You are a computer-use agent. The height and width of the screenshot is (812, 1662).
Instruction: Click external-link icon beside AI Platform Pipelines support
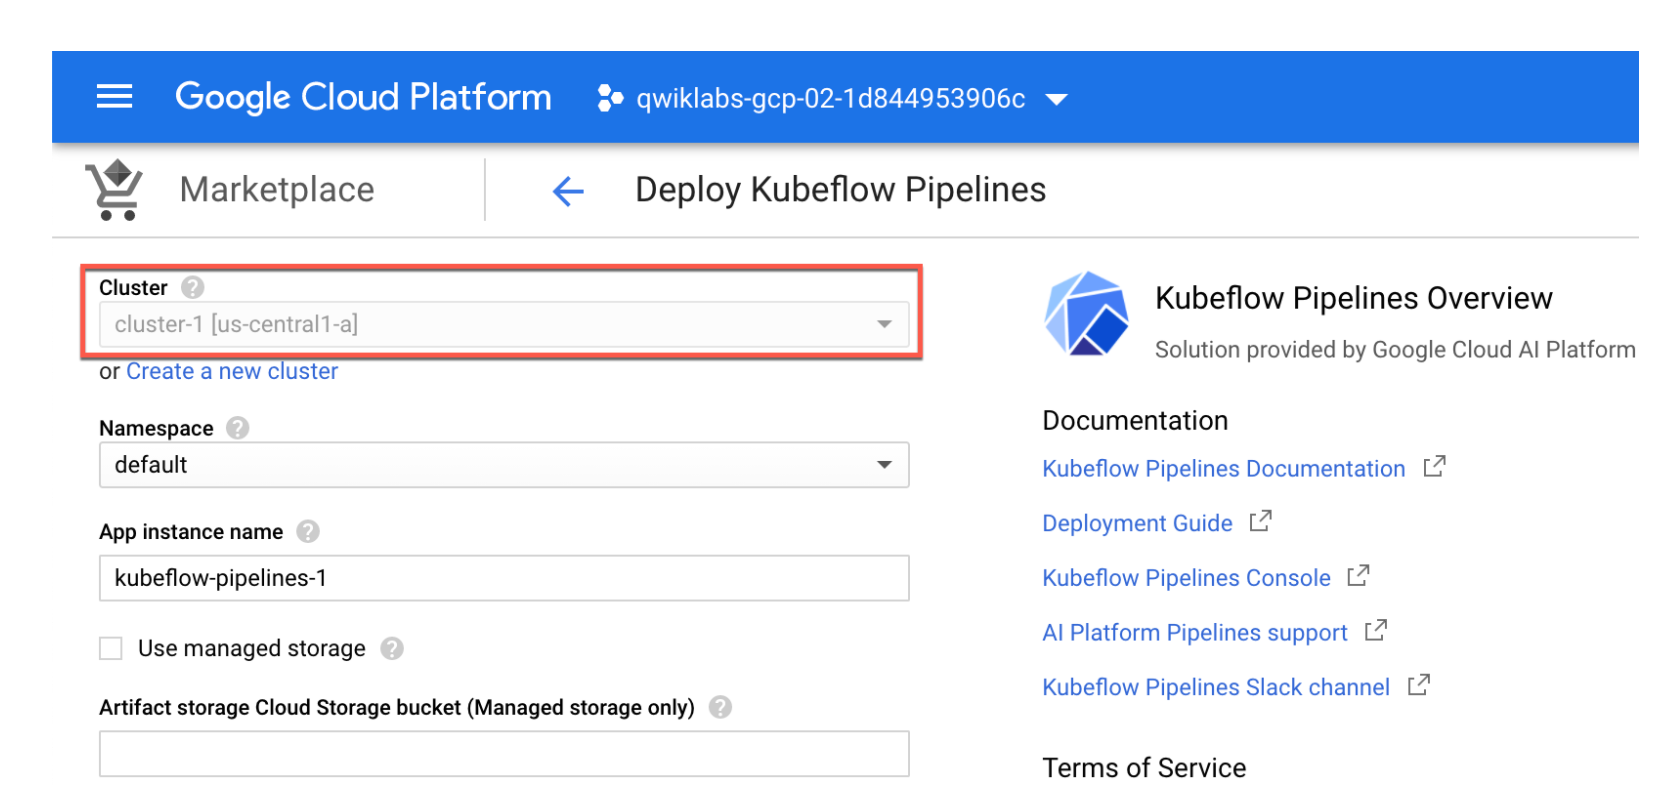1376,630
